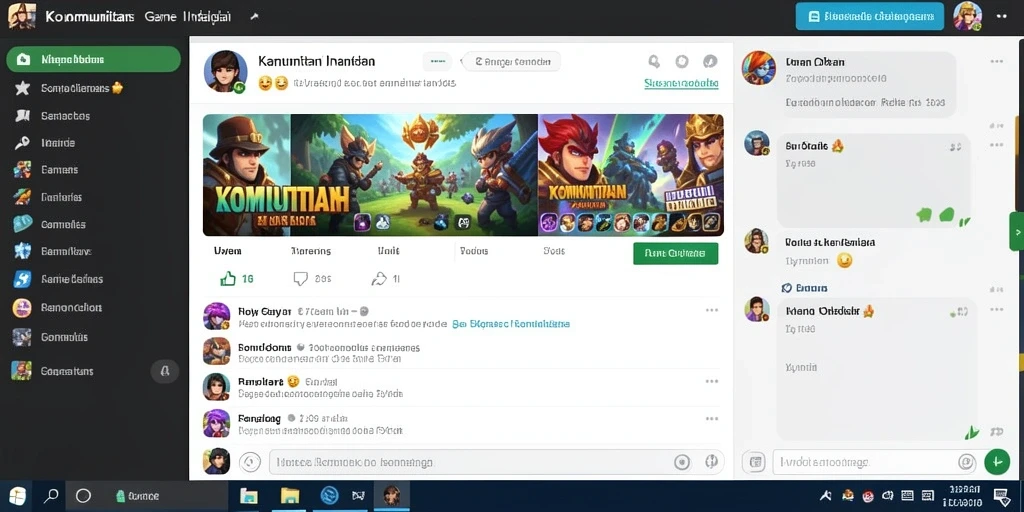Click the chat message input field

[x=874, y=462]
